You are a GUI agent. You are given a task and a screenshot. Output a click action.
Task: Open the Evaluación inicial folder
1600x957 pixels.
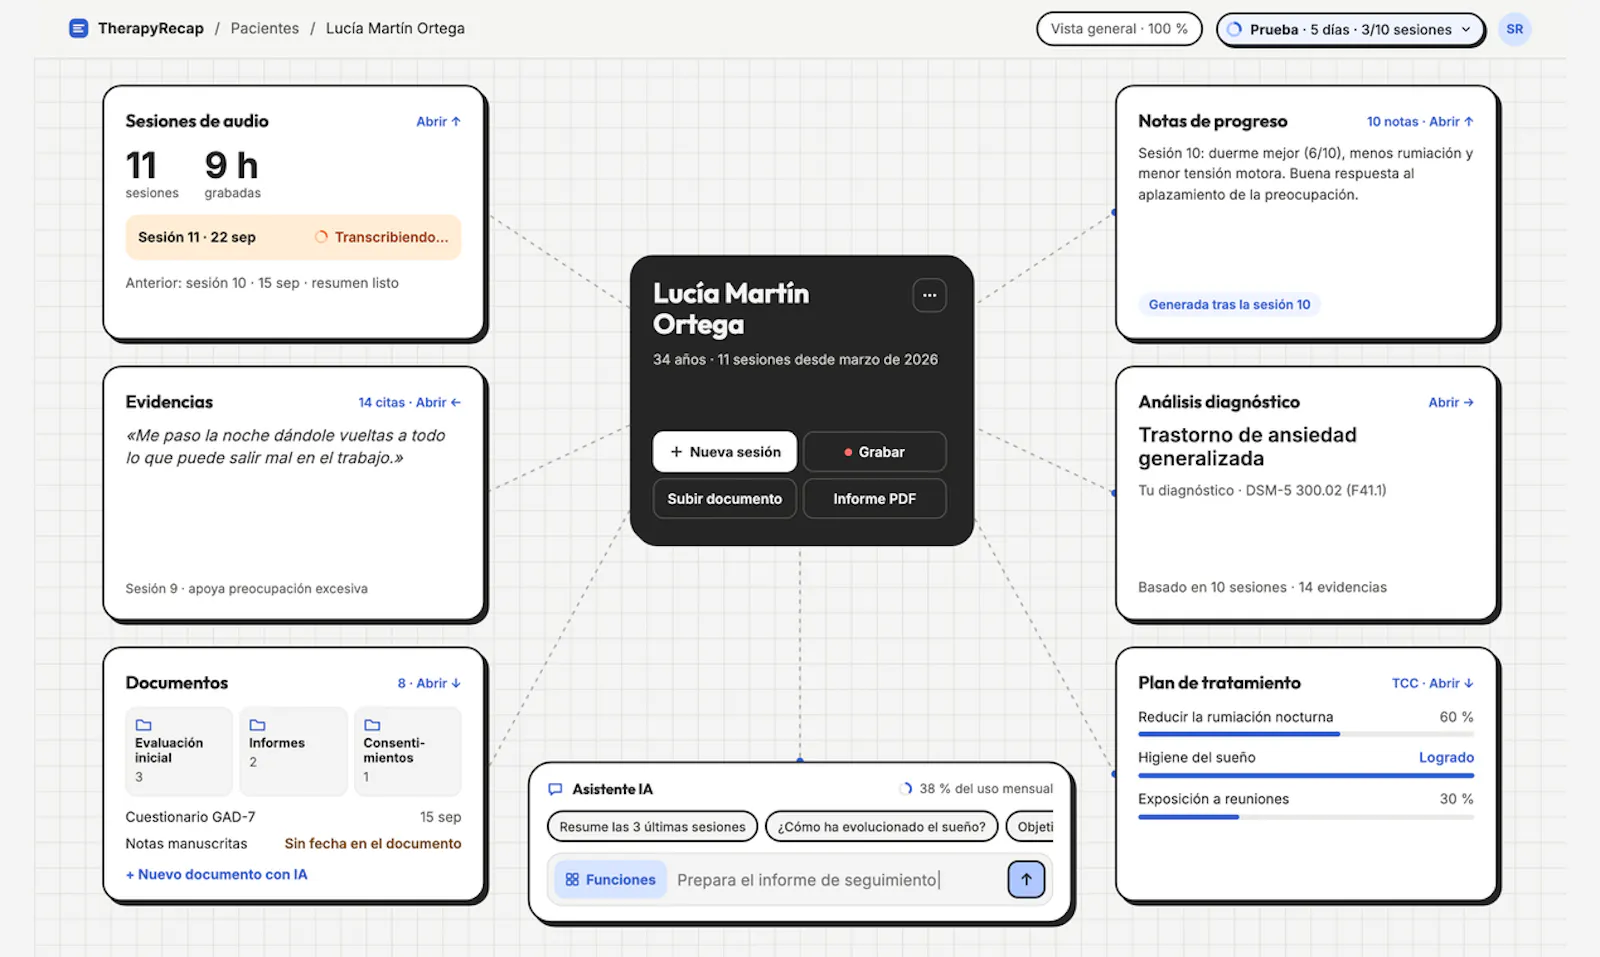(x=179, y=752)
